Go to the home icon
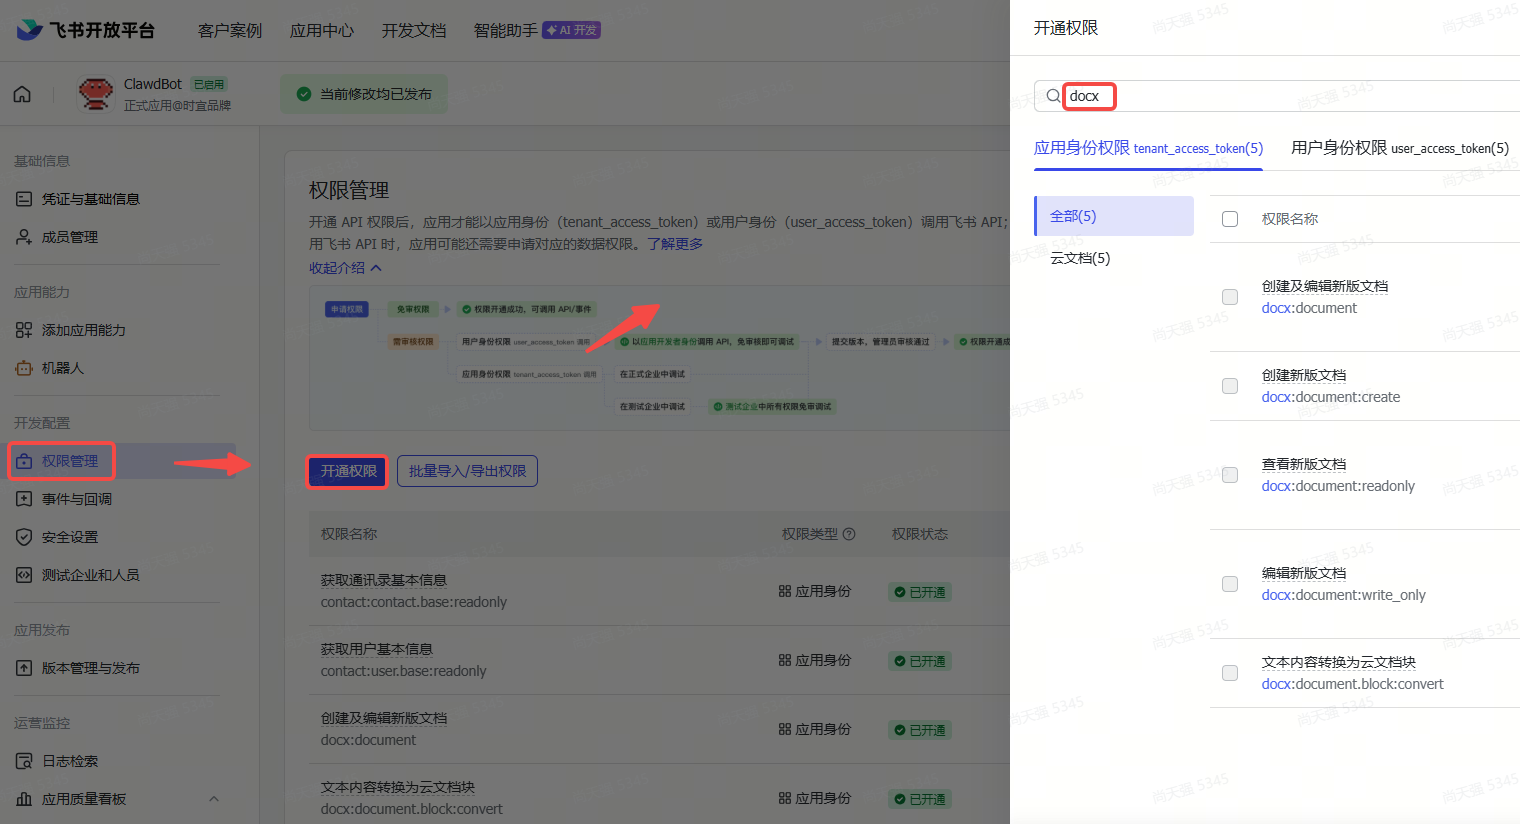Screen dimensions: 1520x824 [x=22, y=94]
